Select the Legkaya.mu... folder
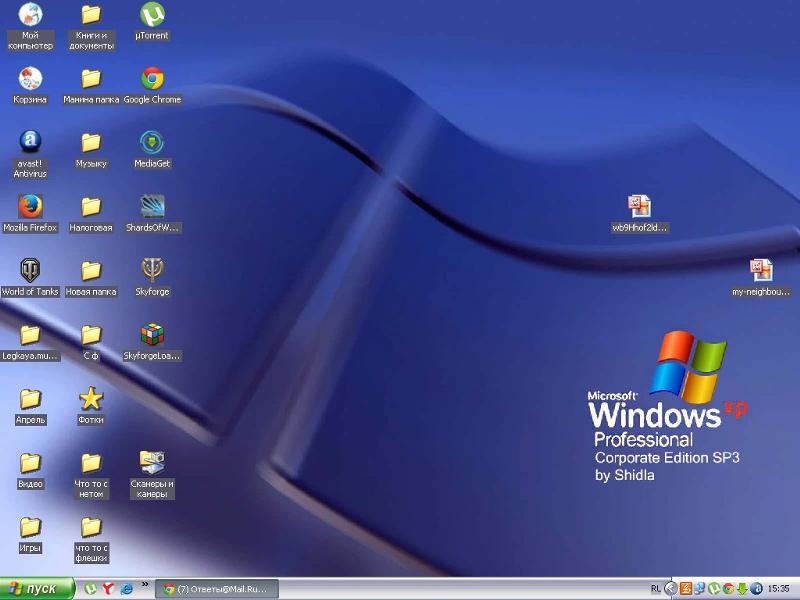The image size is (800, 600). pyautogui.click(x=30, y=342)
